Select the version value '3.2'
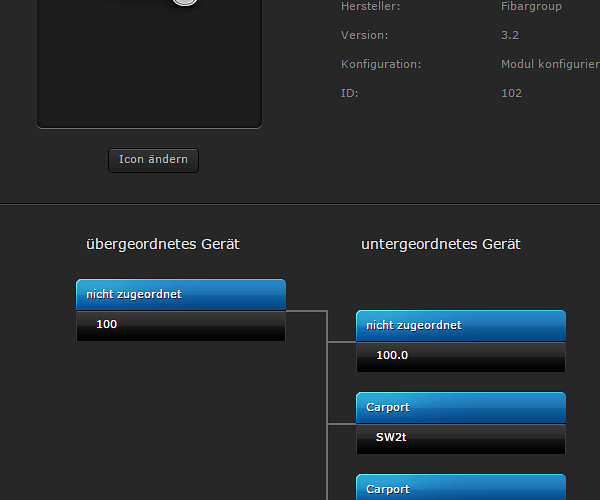The width and height of the screenshot is (600, 500). (510, 35)
